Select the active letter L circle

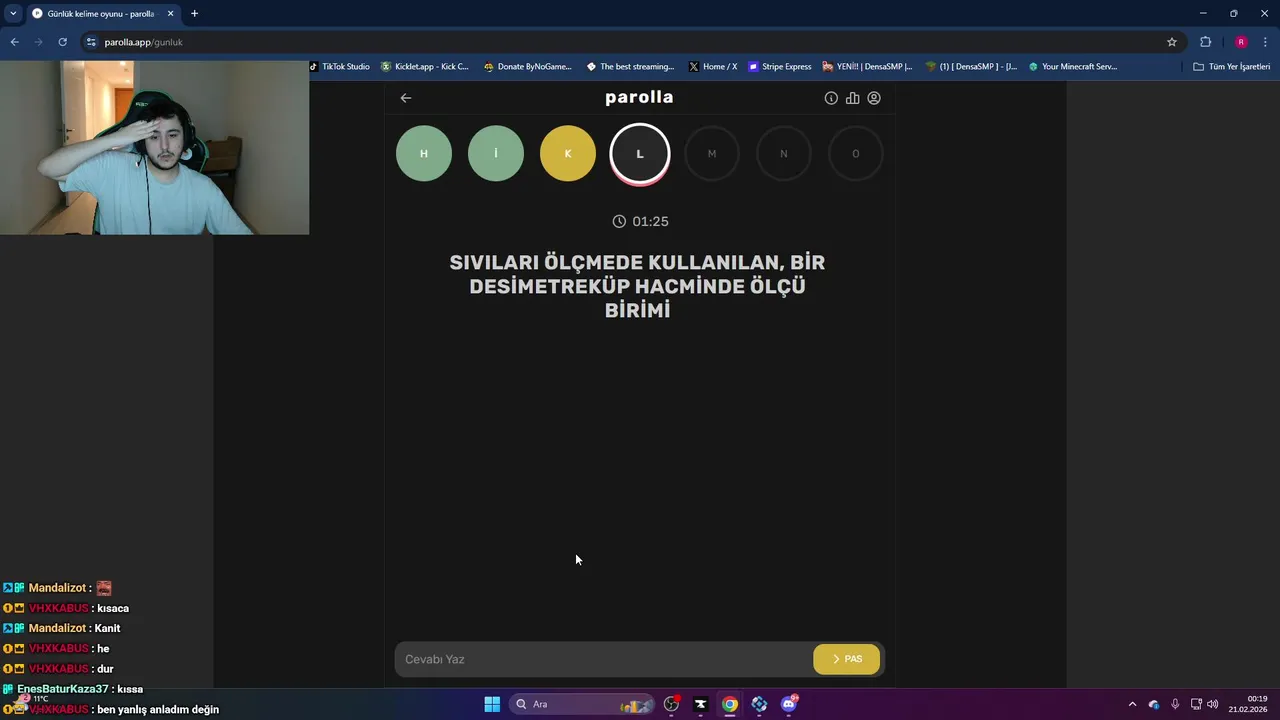(x=640, y=154)
